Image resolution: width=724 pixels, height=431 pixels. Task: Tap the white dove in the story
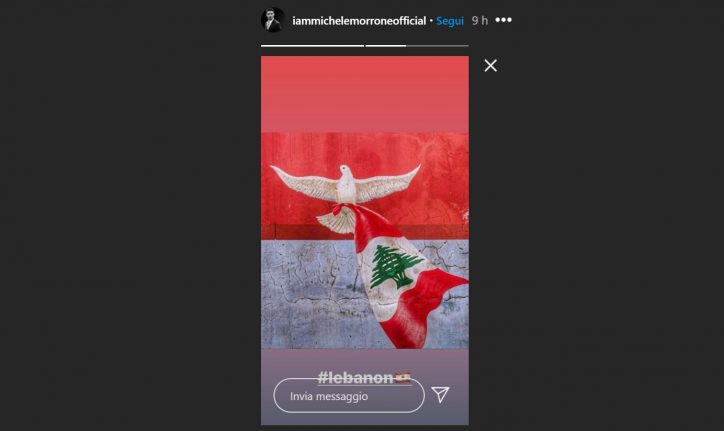coord(345,196)
